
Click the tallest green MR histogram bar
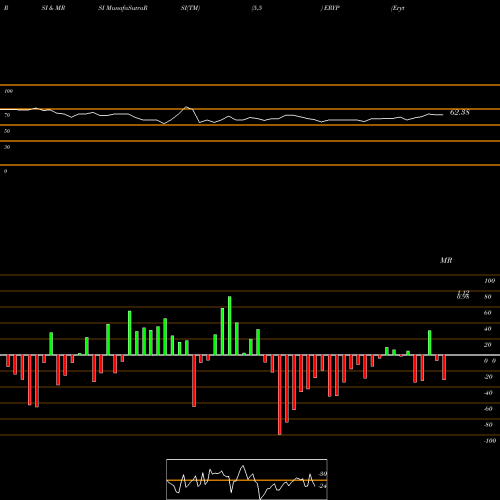230,326
